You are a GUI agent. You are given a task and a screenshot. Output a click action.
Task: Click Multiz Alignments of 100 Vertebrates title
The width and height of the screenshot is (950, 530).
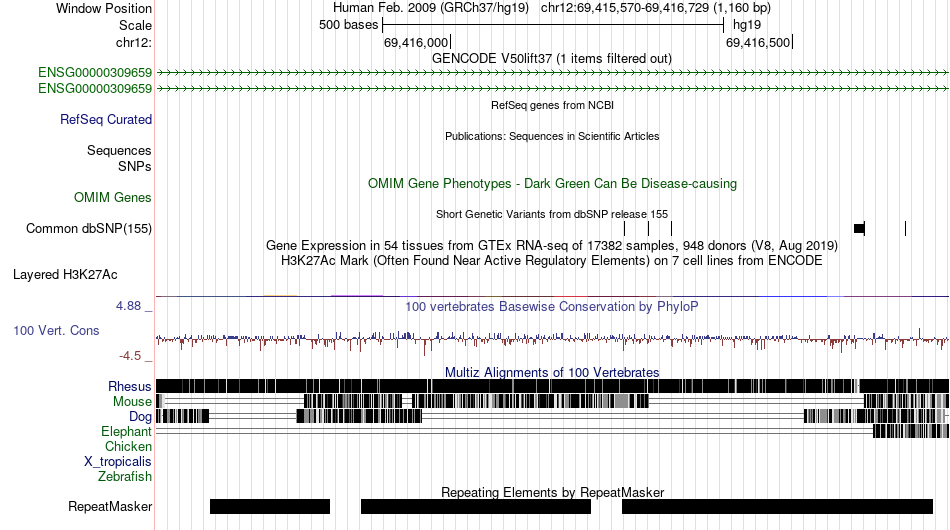pos(552,373)
